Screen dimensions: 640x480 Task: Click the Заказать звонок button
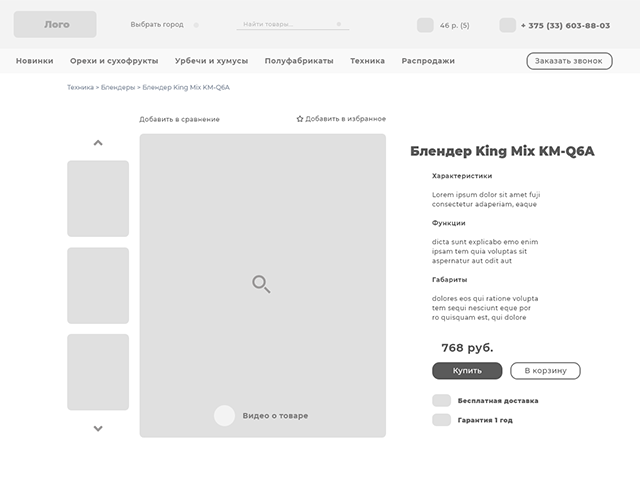point(569,61)
